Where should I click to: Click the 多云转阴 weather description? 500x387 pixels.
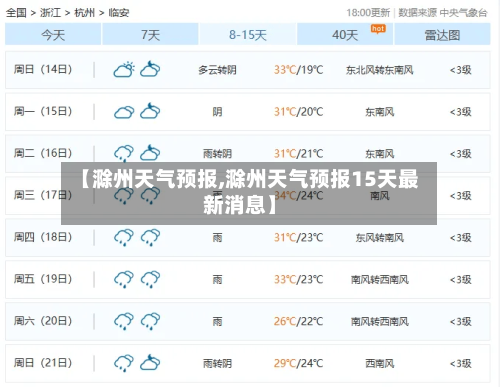[x=217, y=70]
